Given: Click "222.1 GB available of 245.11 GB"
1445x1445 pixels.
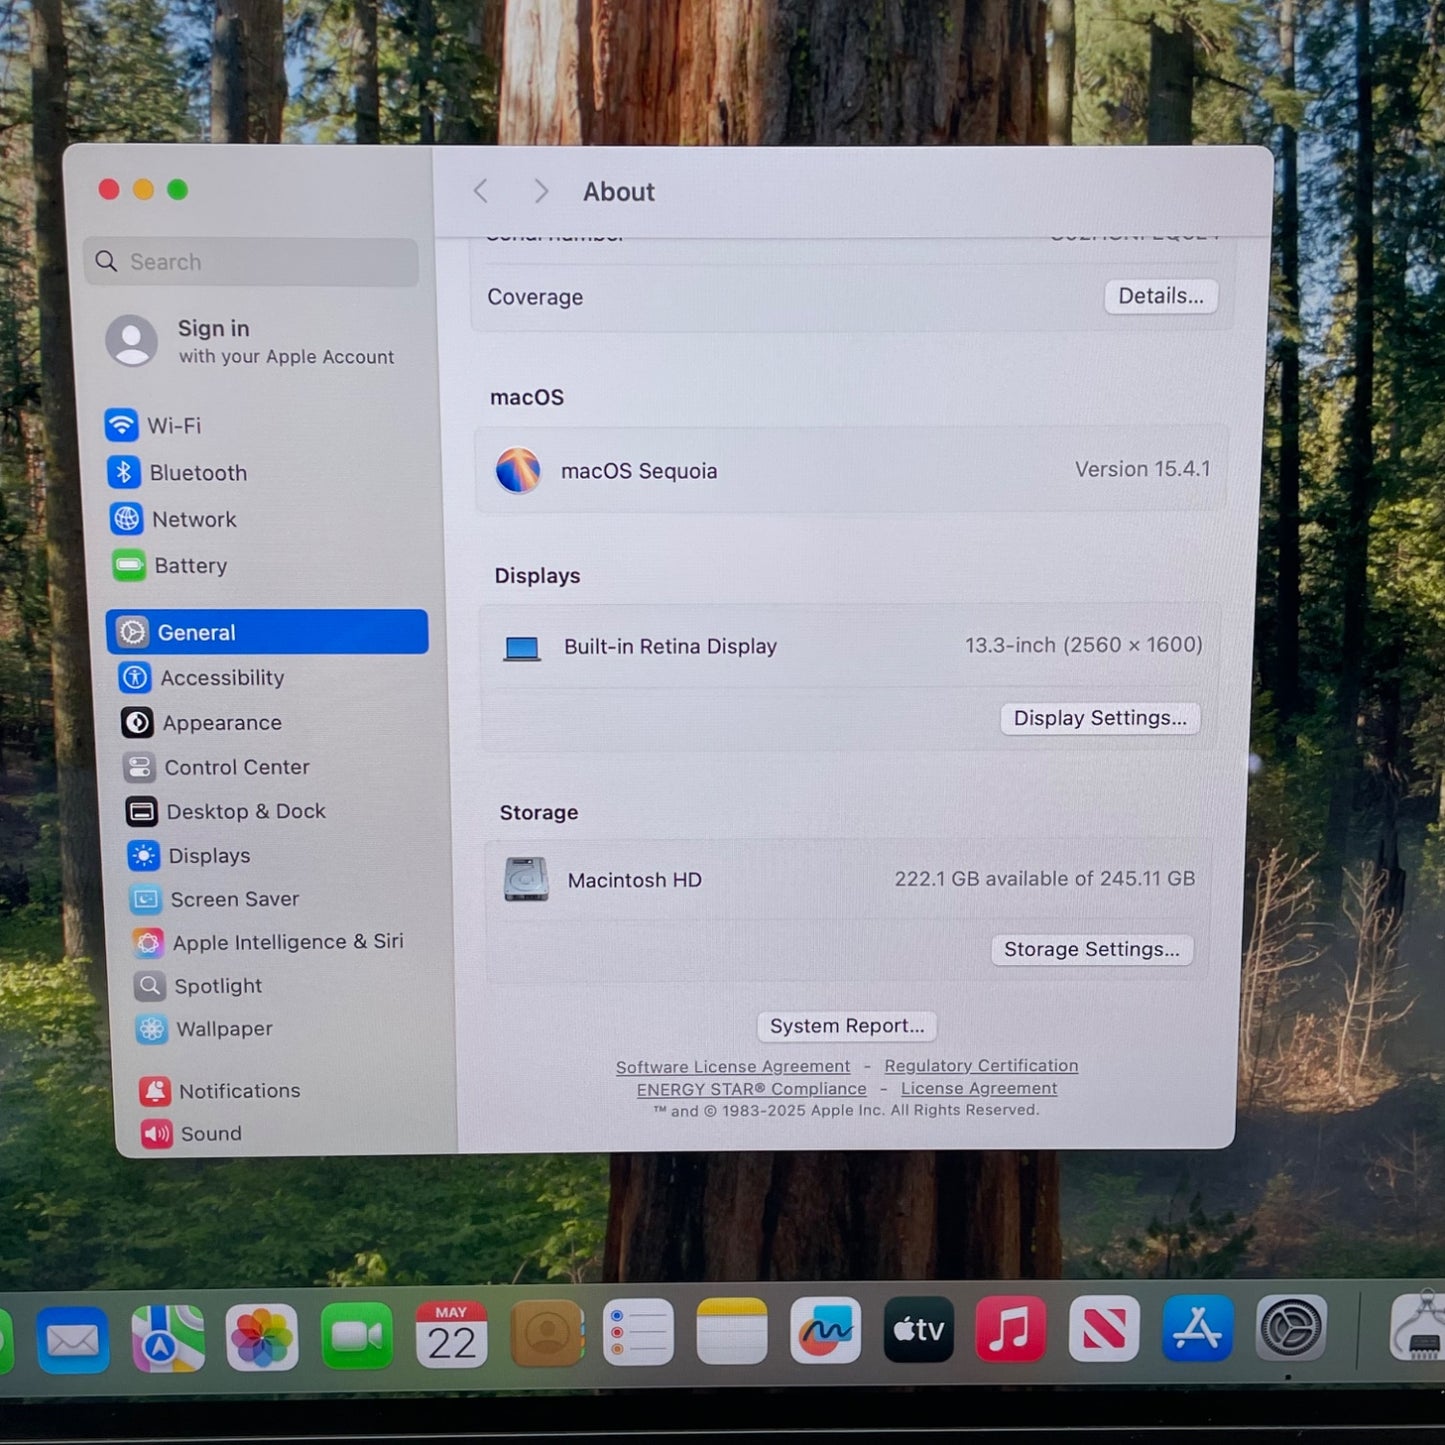Looking at the screenshot, I should (x=1045, y=878).
